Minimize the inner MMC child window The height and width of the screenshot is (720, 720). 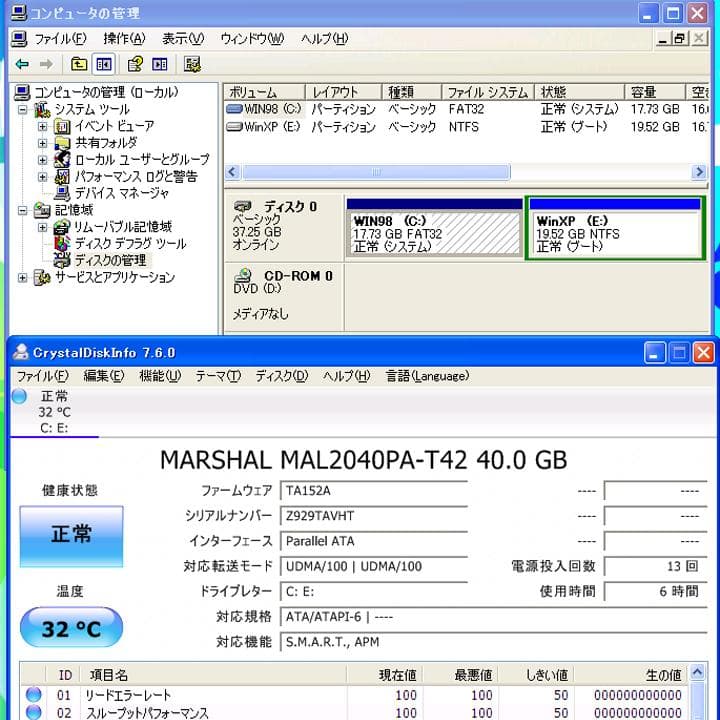[663, 39]
